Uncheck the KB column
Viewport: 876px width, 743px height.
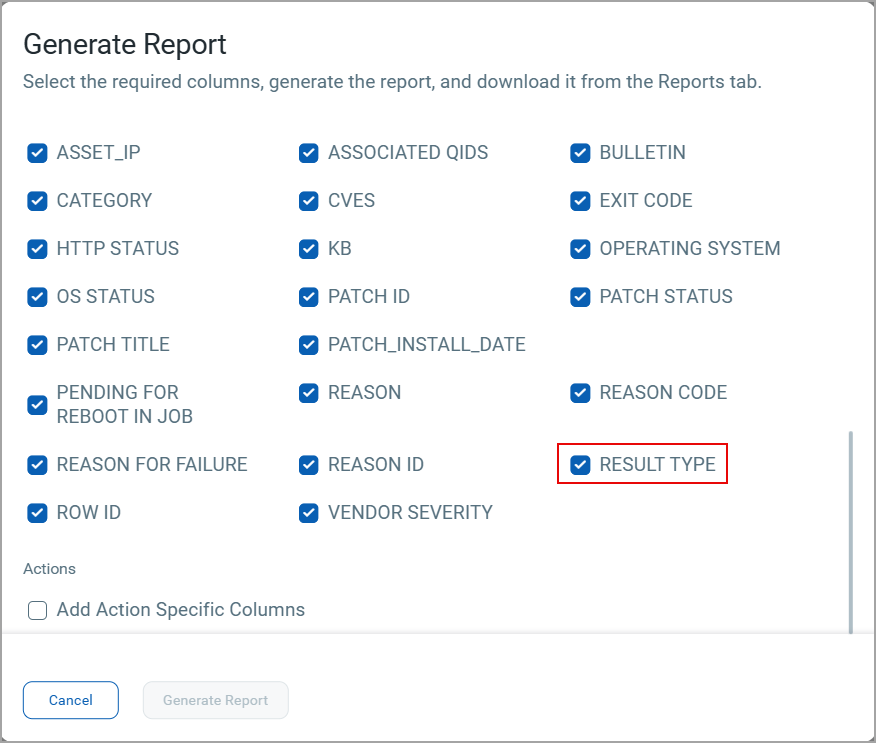(x=309, y=249)
